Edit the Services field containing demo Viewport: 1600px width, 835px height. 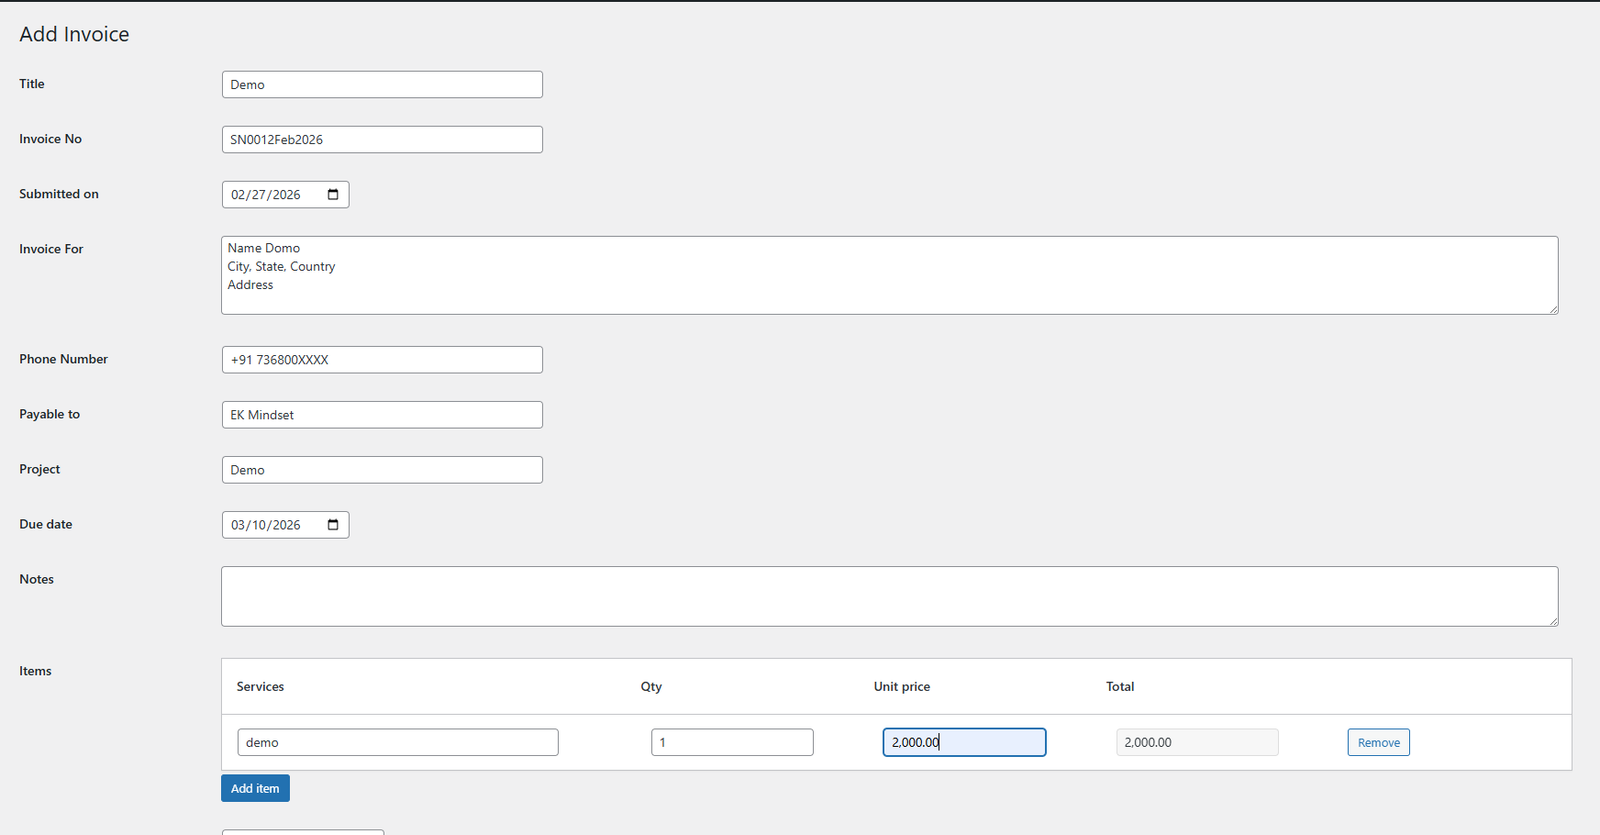click(x=397, y=742)
